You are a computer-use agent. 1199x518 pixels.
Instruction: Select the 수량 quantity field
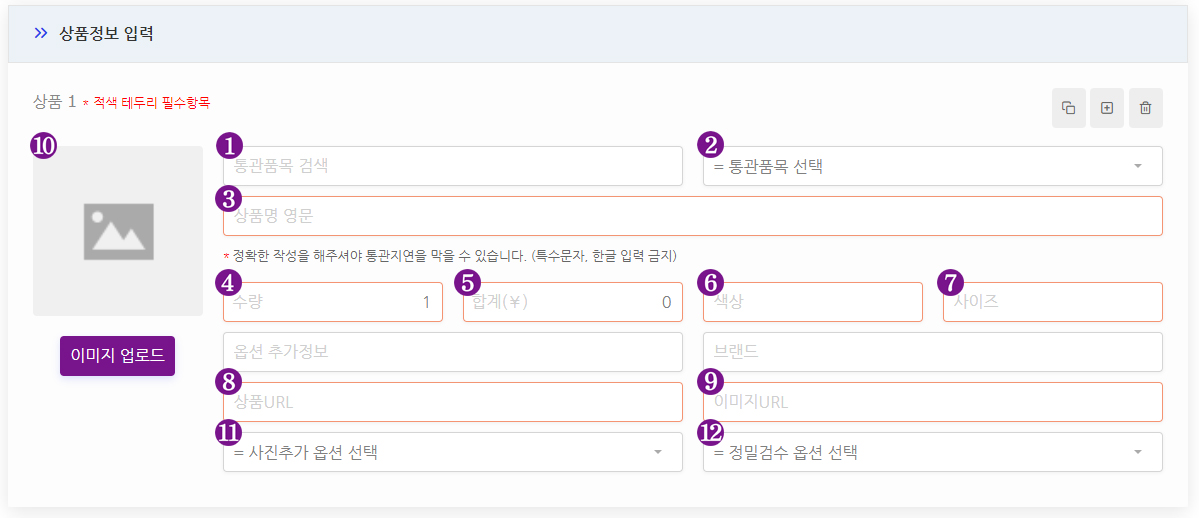tap(333, 302)
